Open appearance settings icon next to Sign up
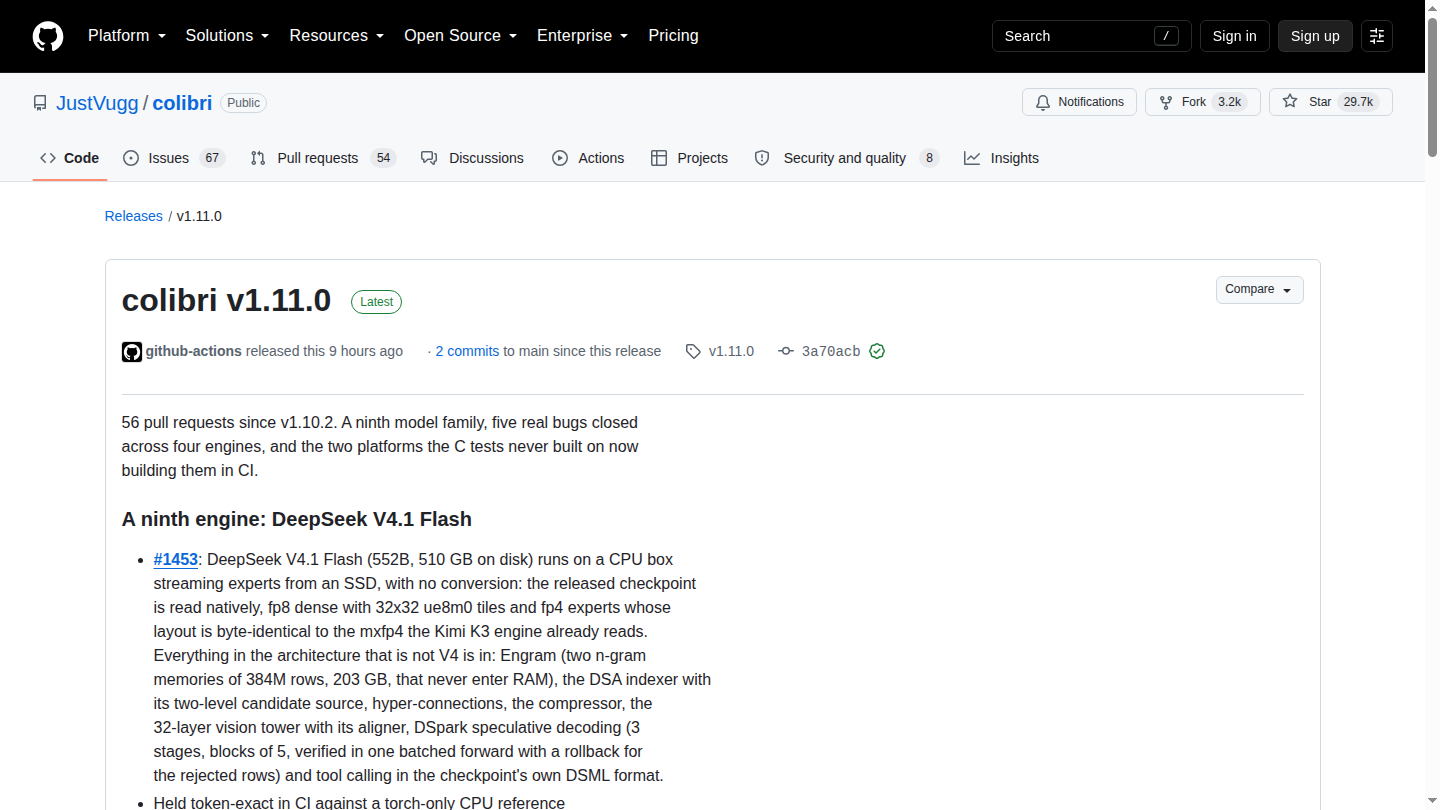 pos(1377,36)
